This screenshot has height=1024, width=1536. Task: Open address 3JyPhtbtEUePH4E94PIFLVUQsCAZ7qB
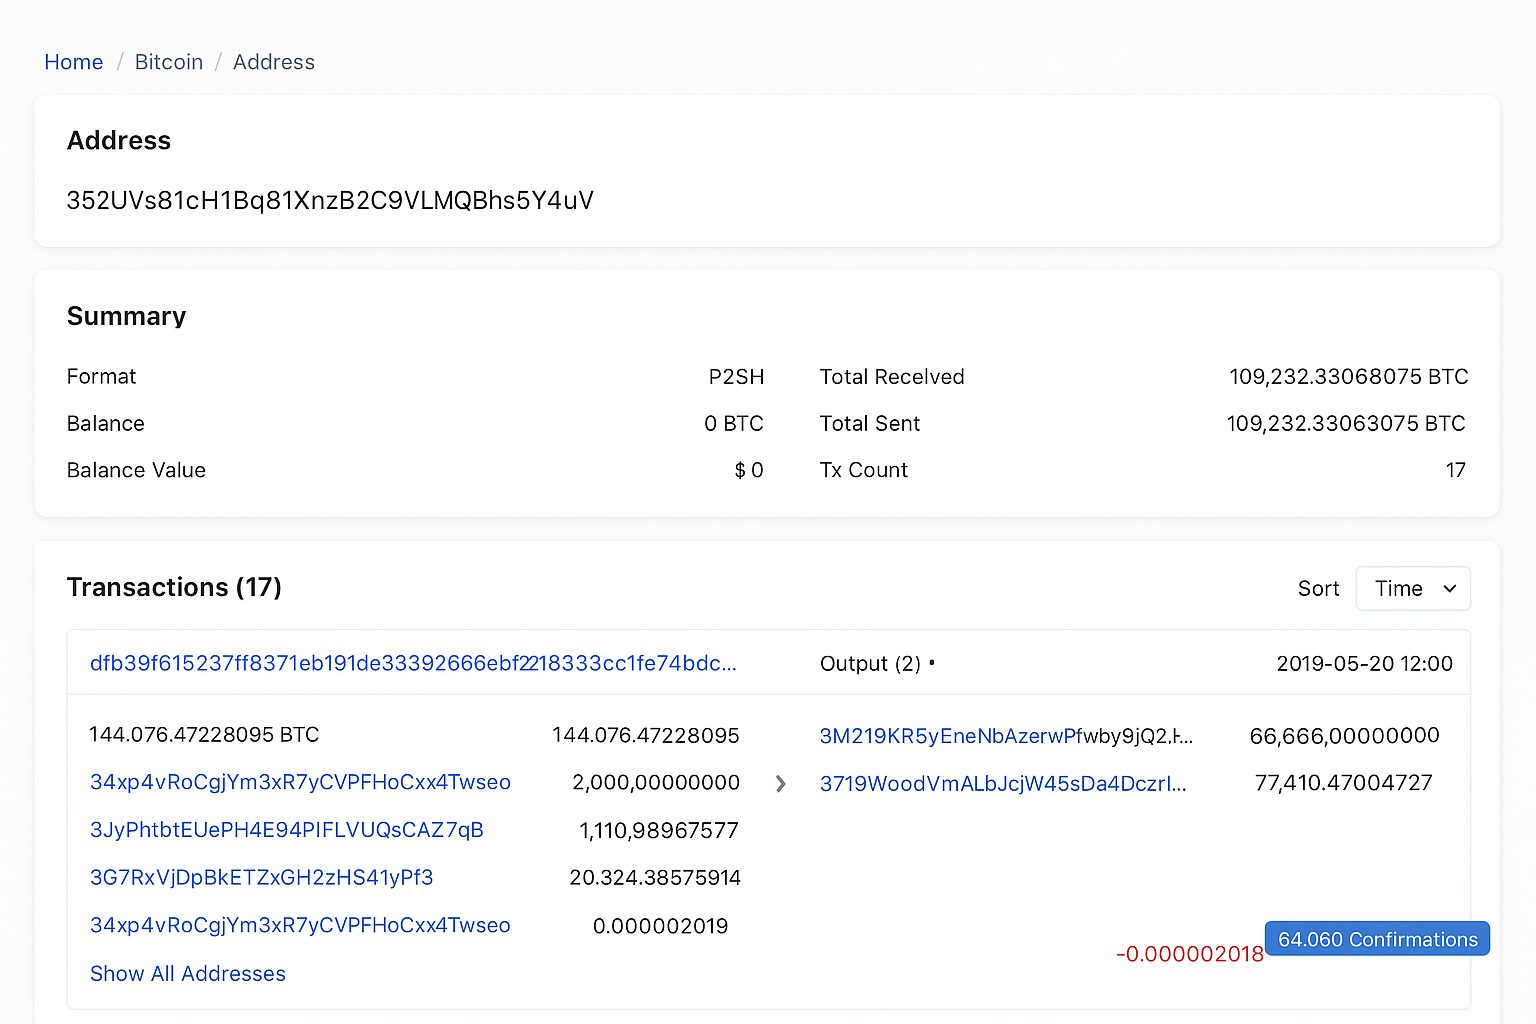point(286,830)
